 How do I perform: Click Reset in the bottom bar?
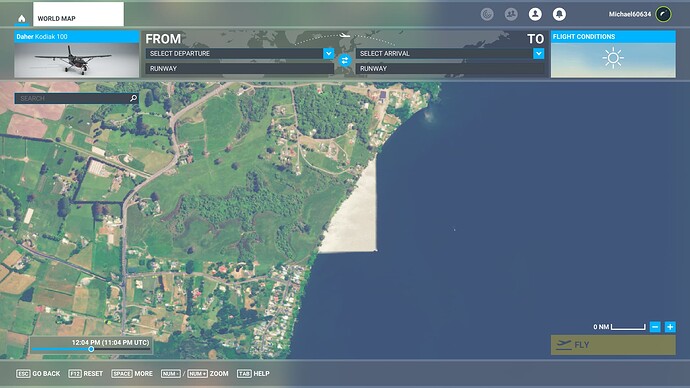click(86, 373)
